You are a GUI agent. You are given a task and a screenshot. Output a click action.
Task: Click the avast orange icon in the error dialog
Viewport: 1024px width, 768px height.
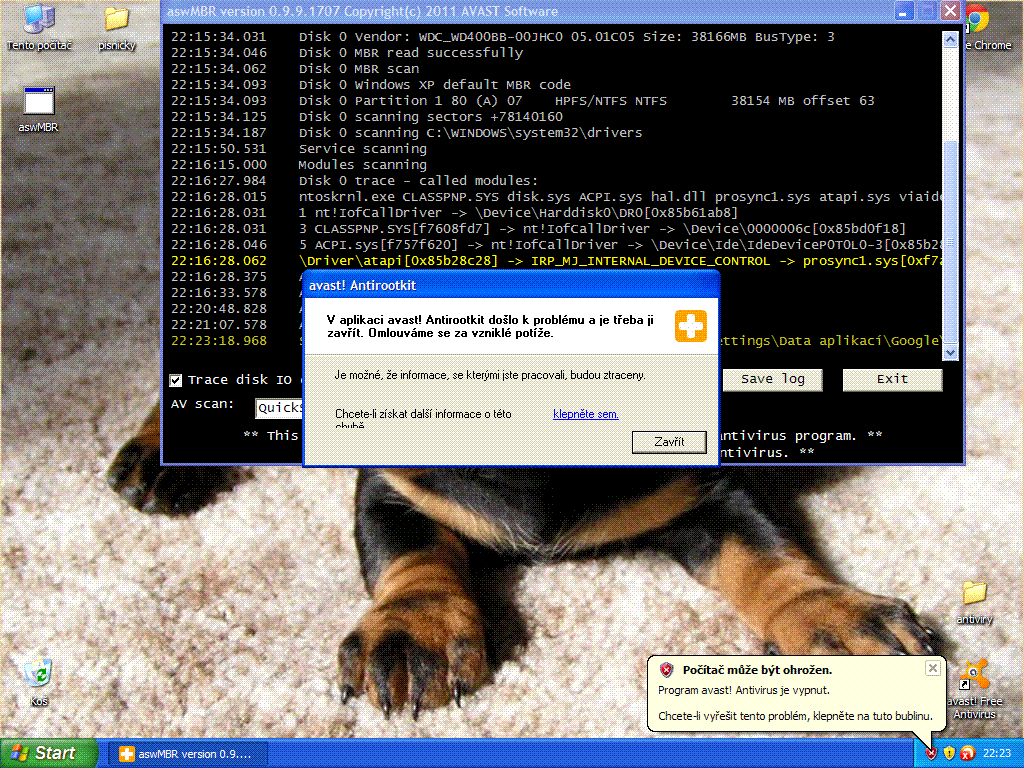tap(691, 326)
